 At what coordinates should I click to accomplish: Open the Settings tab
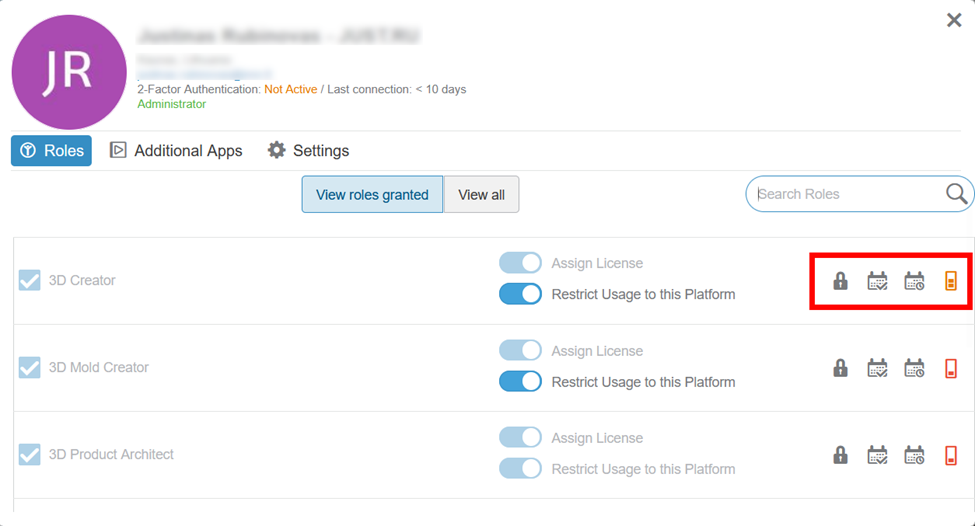click(x=308, y=150)
